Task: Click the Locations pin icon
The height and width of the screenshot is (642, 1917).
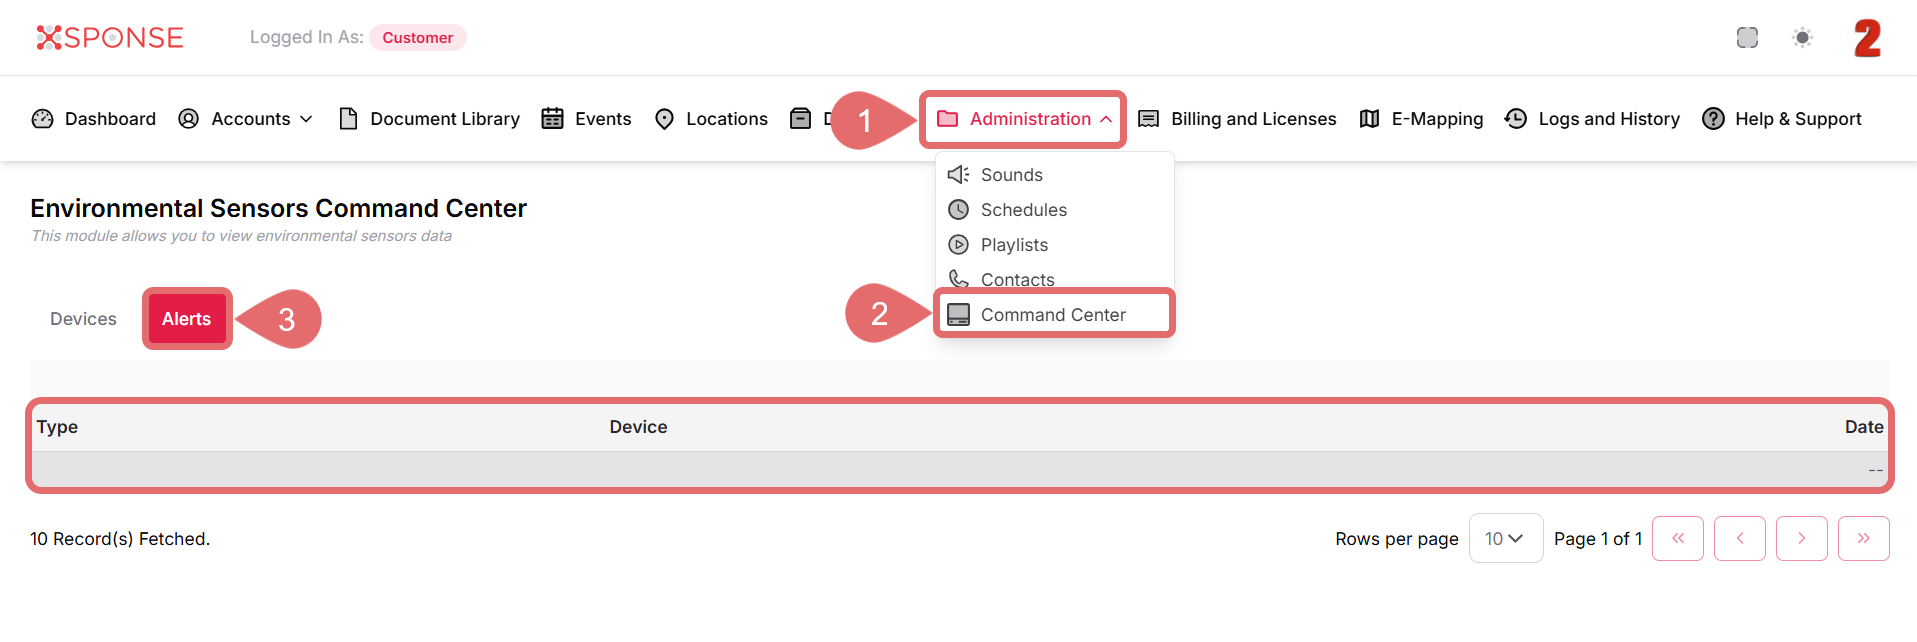Action: click(664, 119)
